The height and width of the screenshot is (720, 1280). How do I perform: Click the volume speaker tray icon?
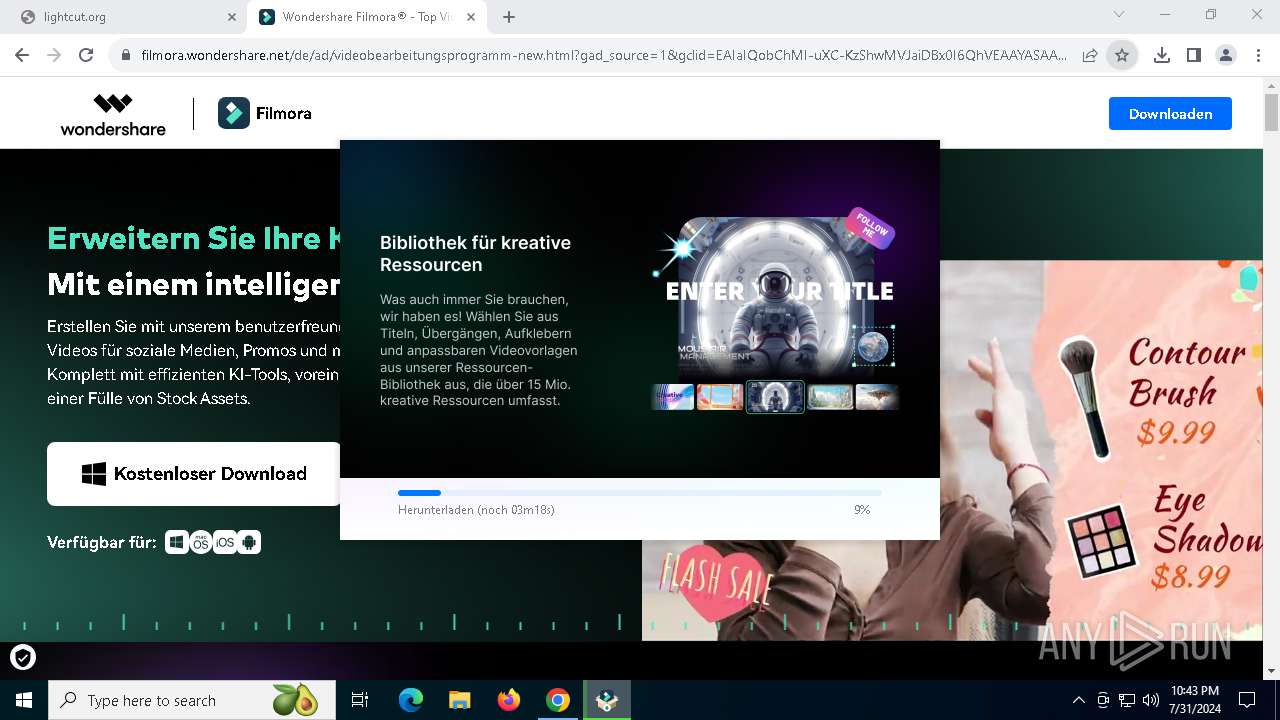[x=1151, y=700]
